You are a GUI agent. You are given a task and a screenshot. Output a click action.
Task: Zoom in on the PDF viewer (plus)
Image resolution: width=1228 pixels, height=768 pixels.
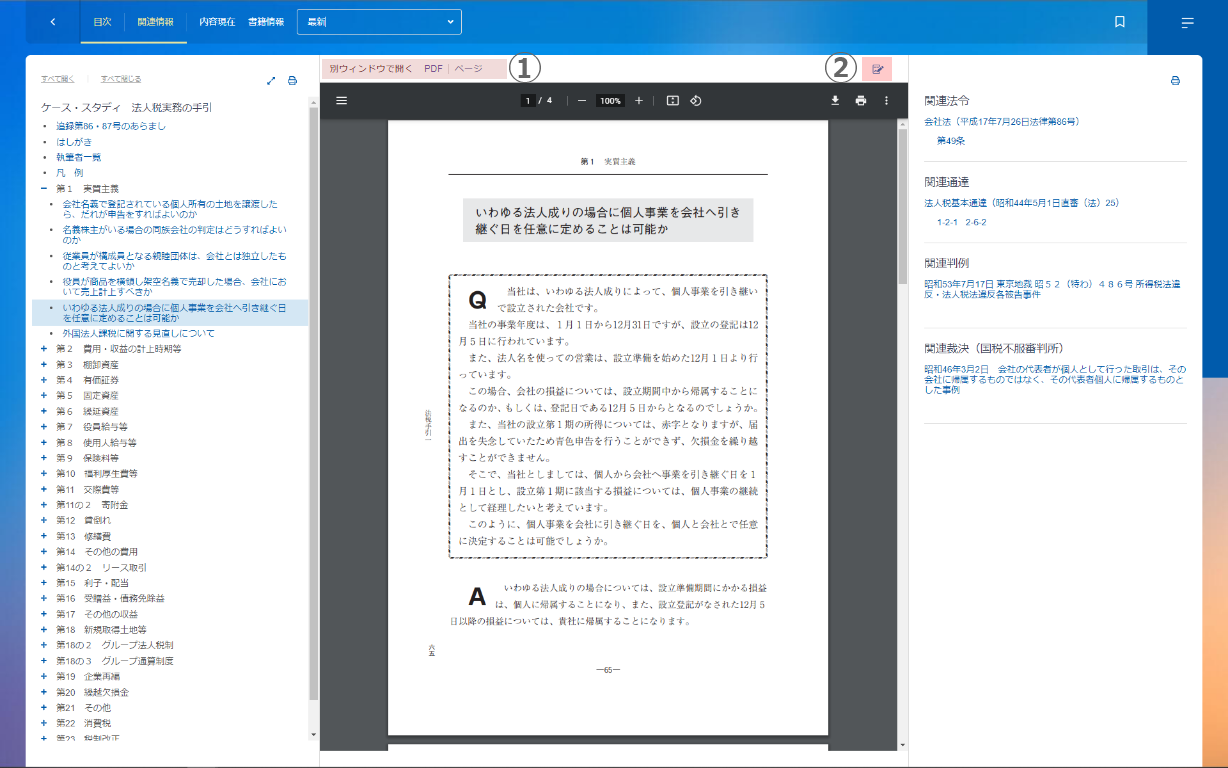[639, 100]
